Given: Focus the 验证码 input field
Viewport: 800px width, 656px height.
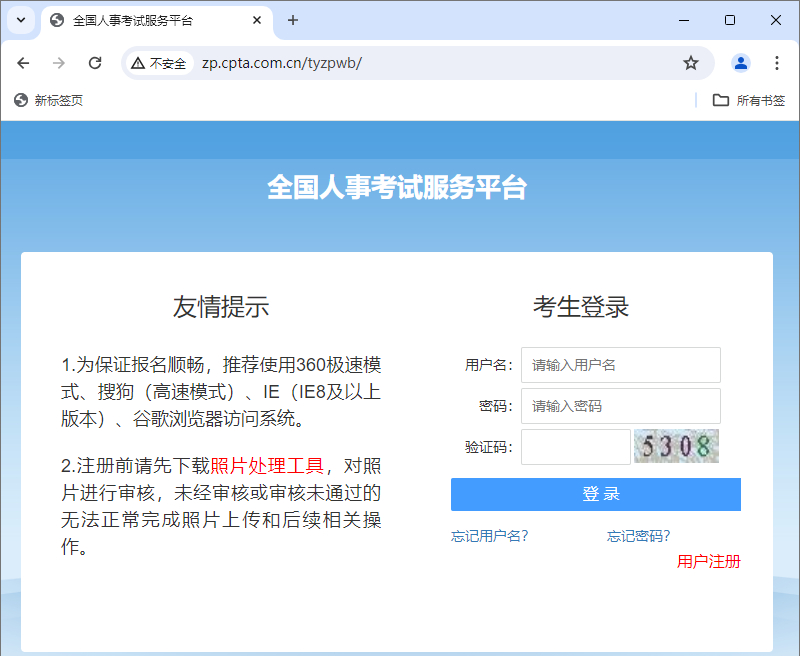Looking at the screenshot, I should click(576, 447).
